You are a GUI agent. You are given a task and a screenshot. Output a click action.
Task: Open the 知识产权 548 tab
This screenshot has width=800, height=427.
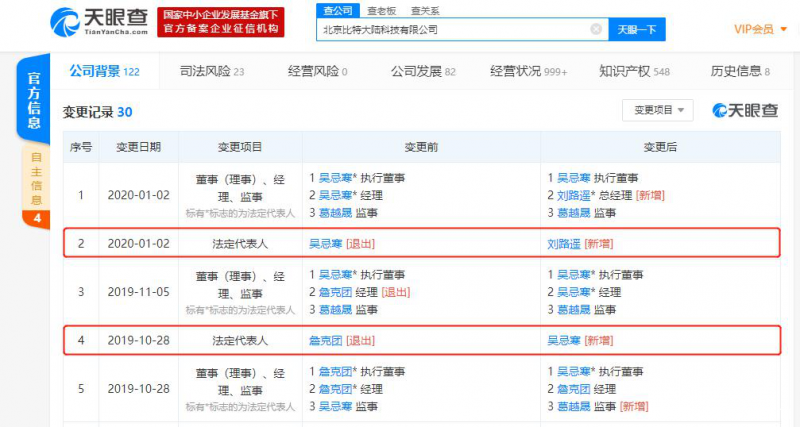click(634, 71)
